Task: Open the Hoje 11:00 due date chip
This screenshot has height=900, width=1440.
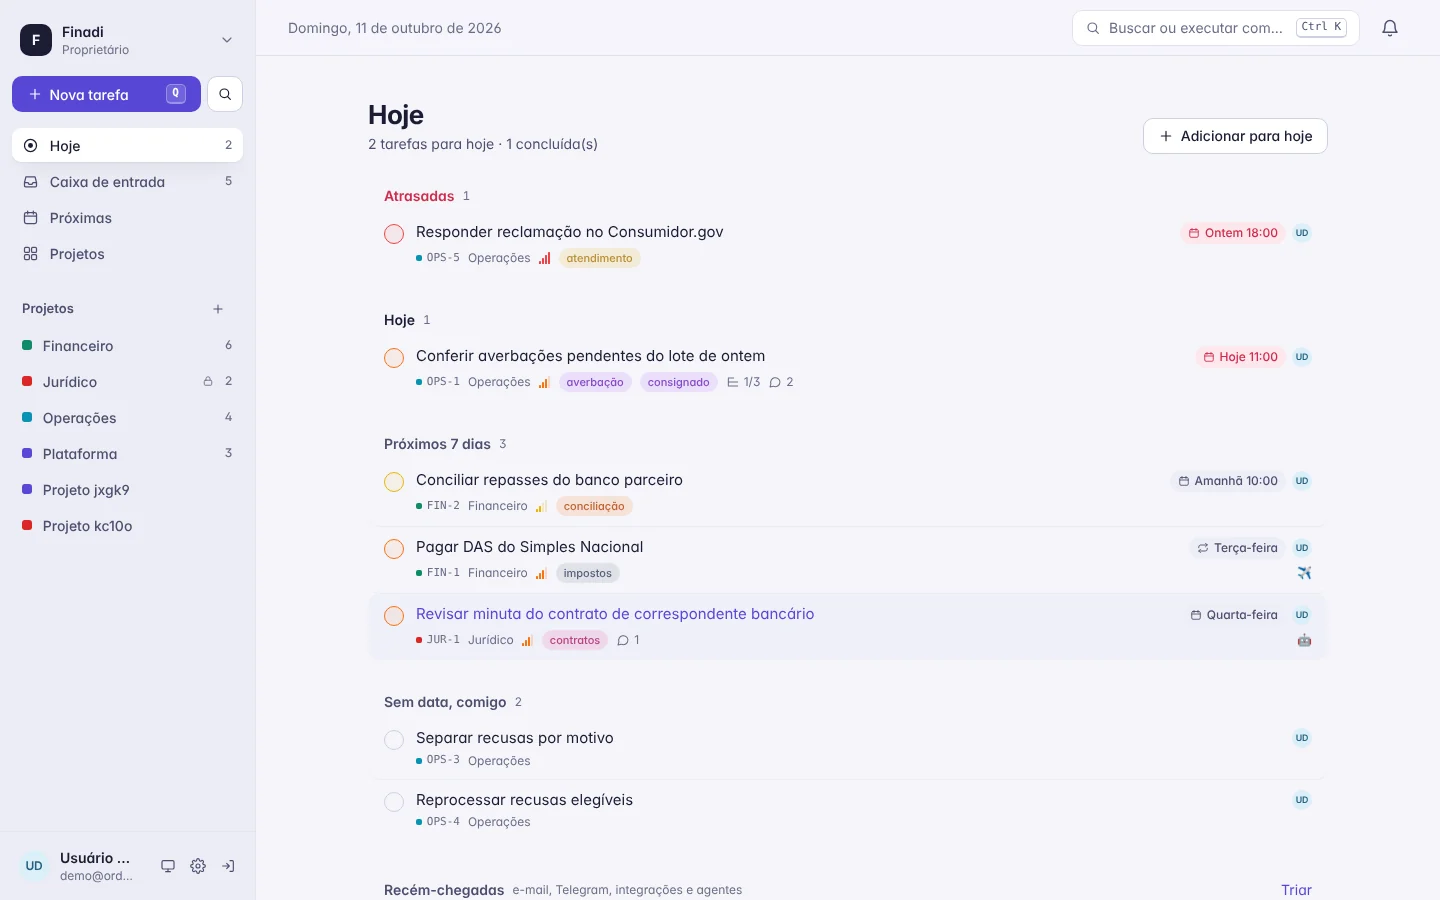Action: click(1240, 357)
